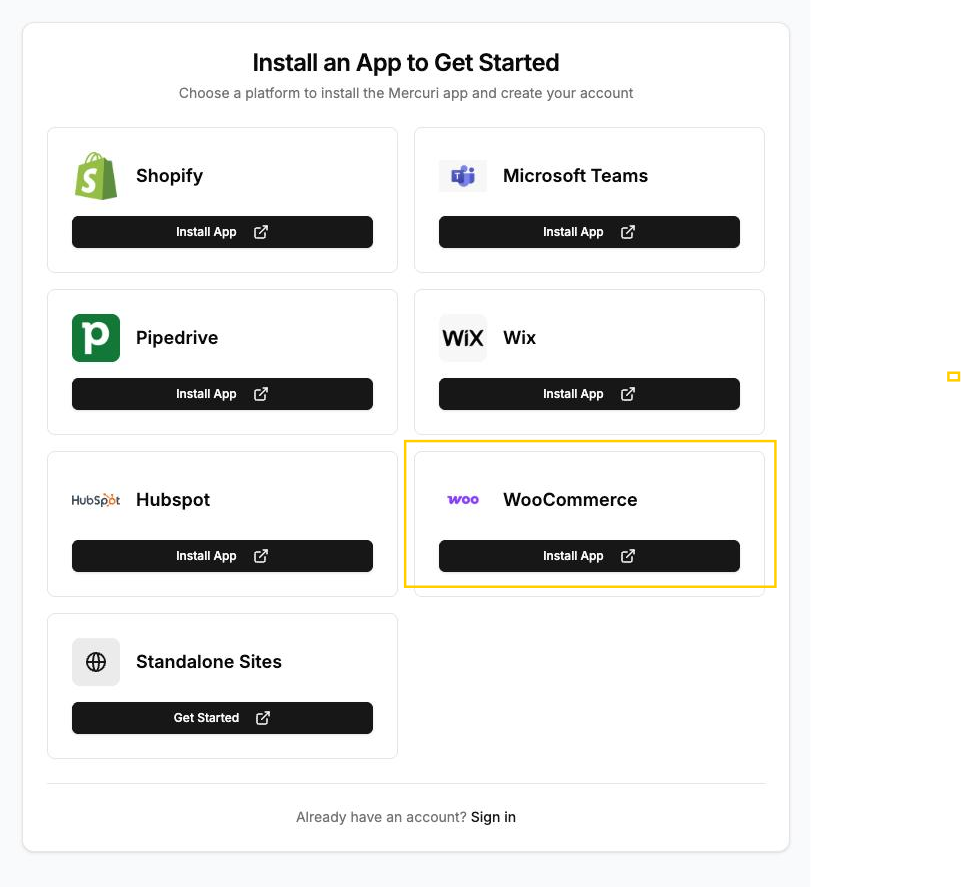Open the Sign in link

pyautogui.click(x=493, y=817)
